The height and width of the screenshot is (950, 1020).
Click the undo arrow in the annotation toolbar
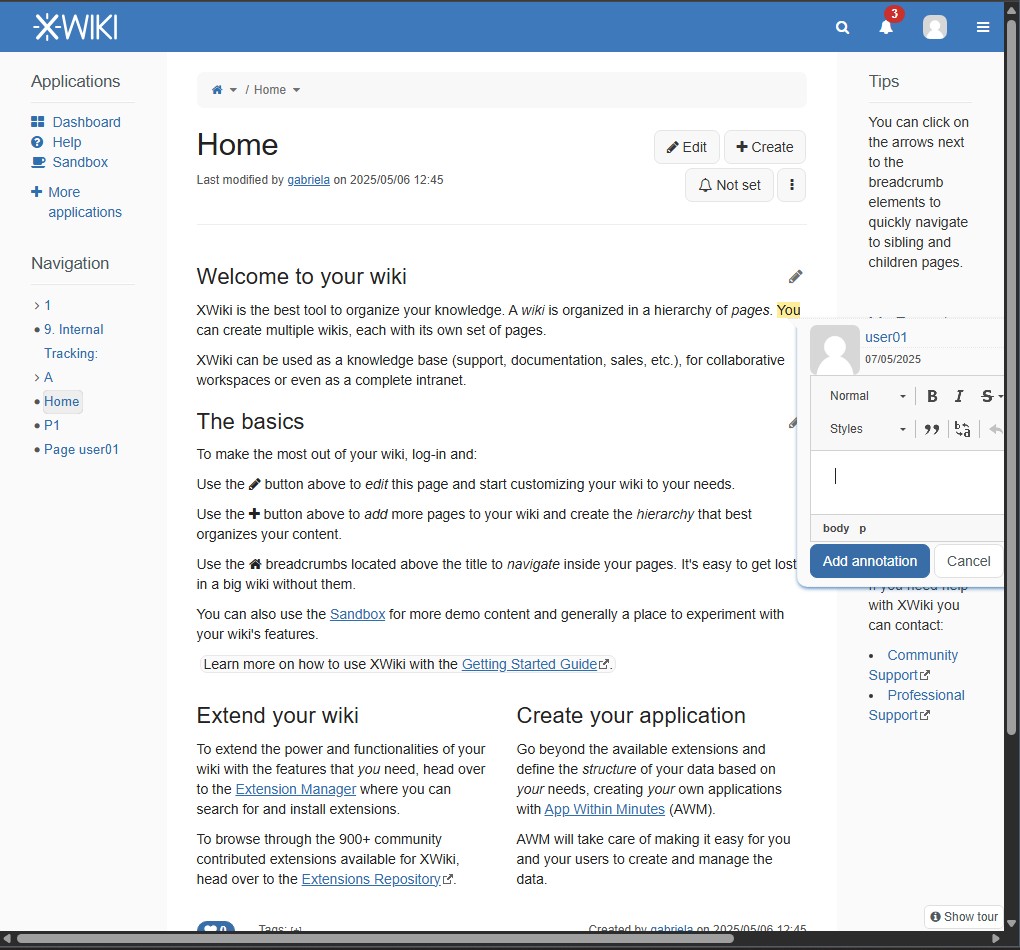pyautogui.click(x=995, y=429)
